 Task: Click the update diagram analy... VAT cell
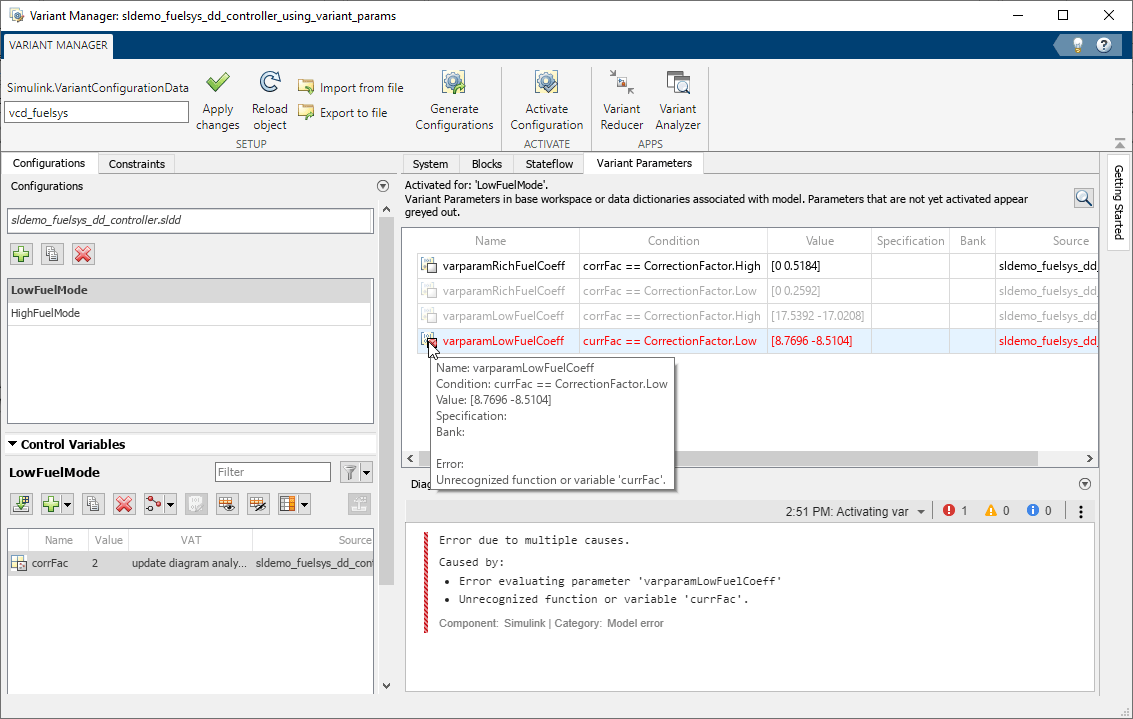(190, 563)
